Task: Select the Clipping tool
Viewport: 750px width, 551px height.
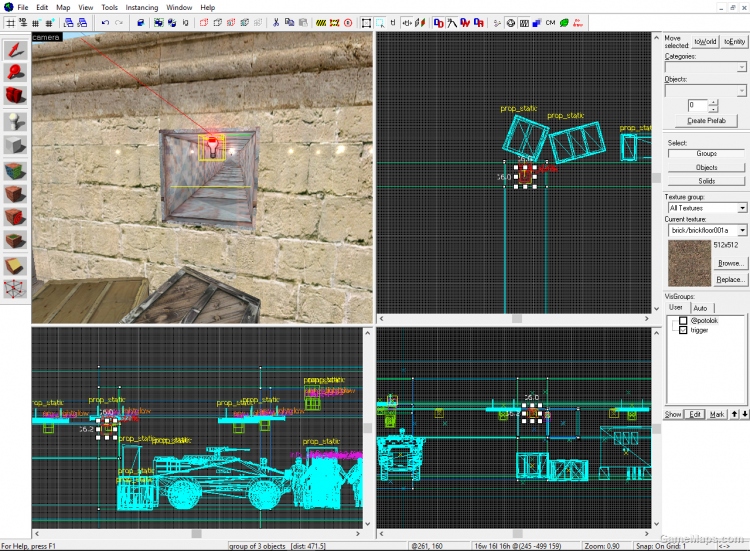Action: pyautogui.click(x=15, y=266)
